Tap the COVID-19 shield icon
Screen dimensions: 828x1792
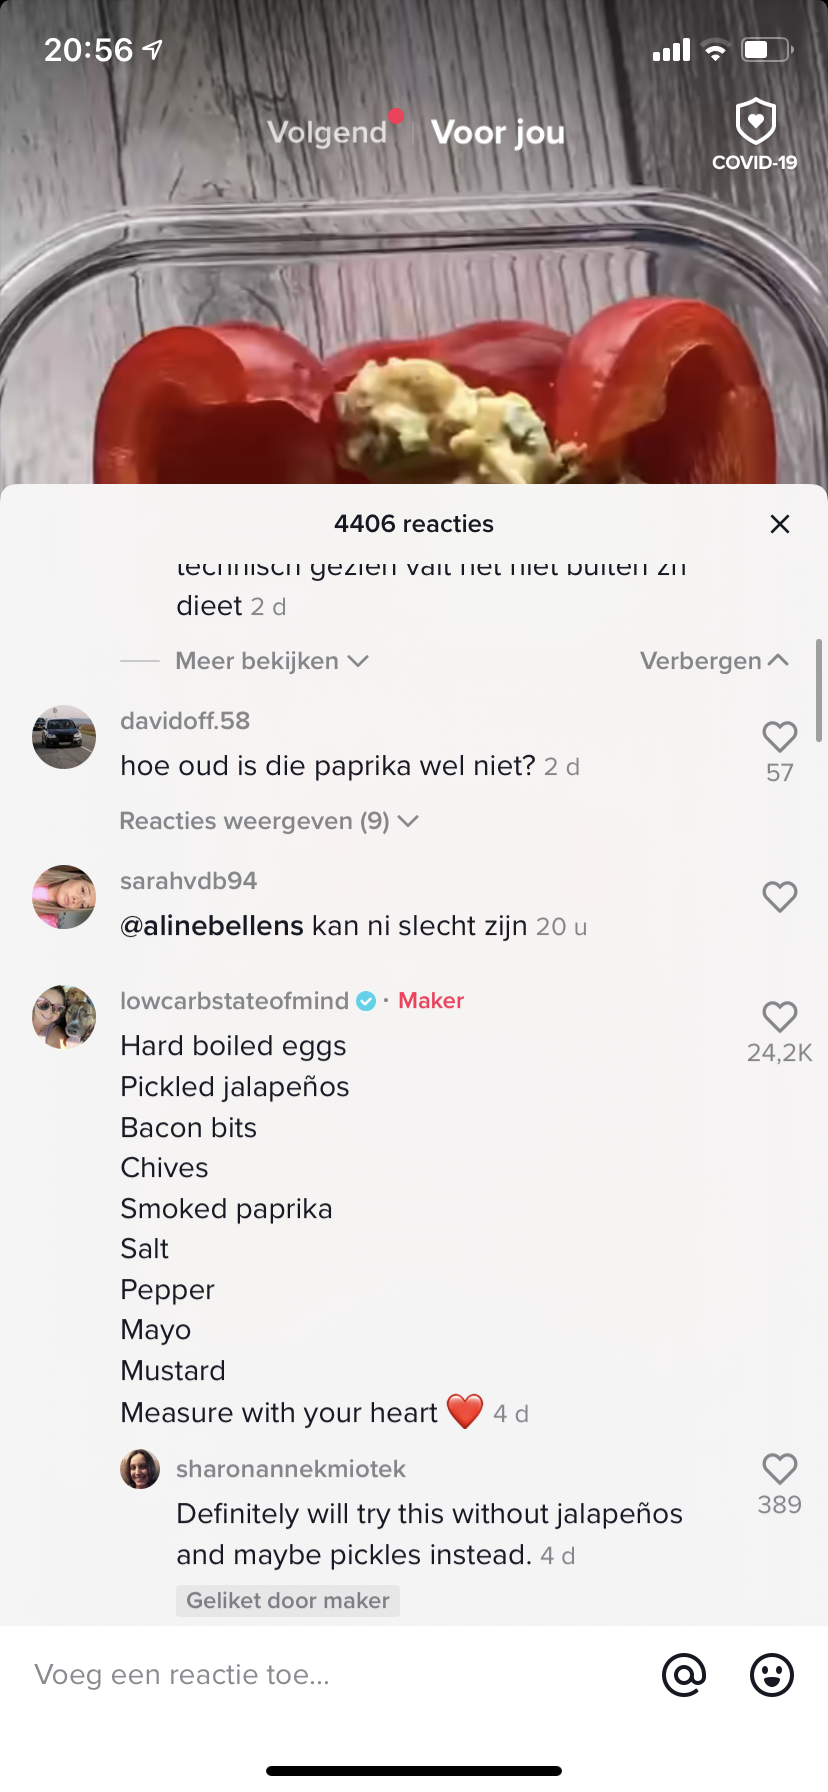coord(755,124)
